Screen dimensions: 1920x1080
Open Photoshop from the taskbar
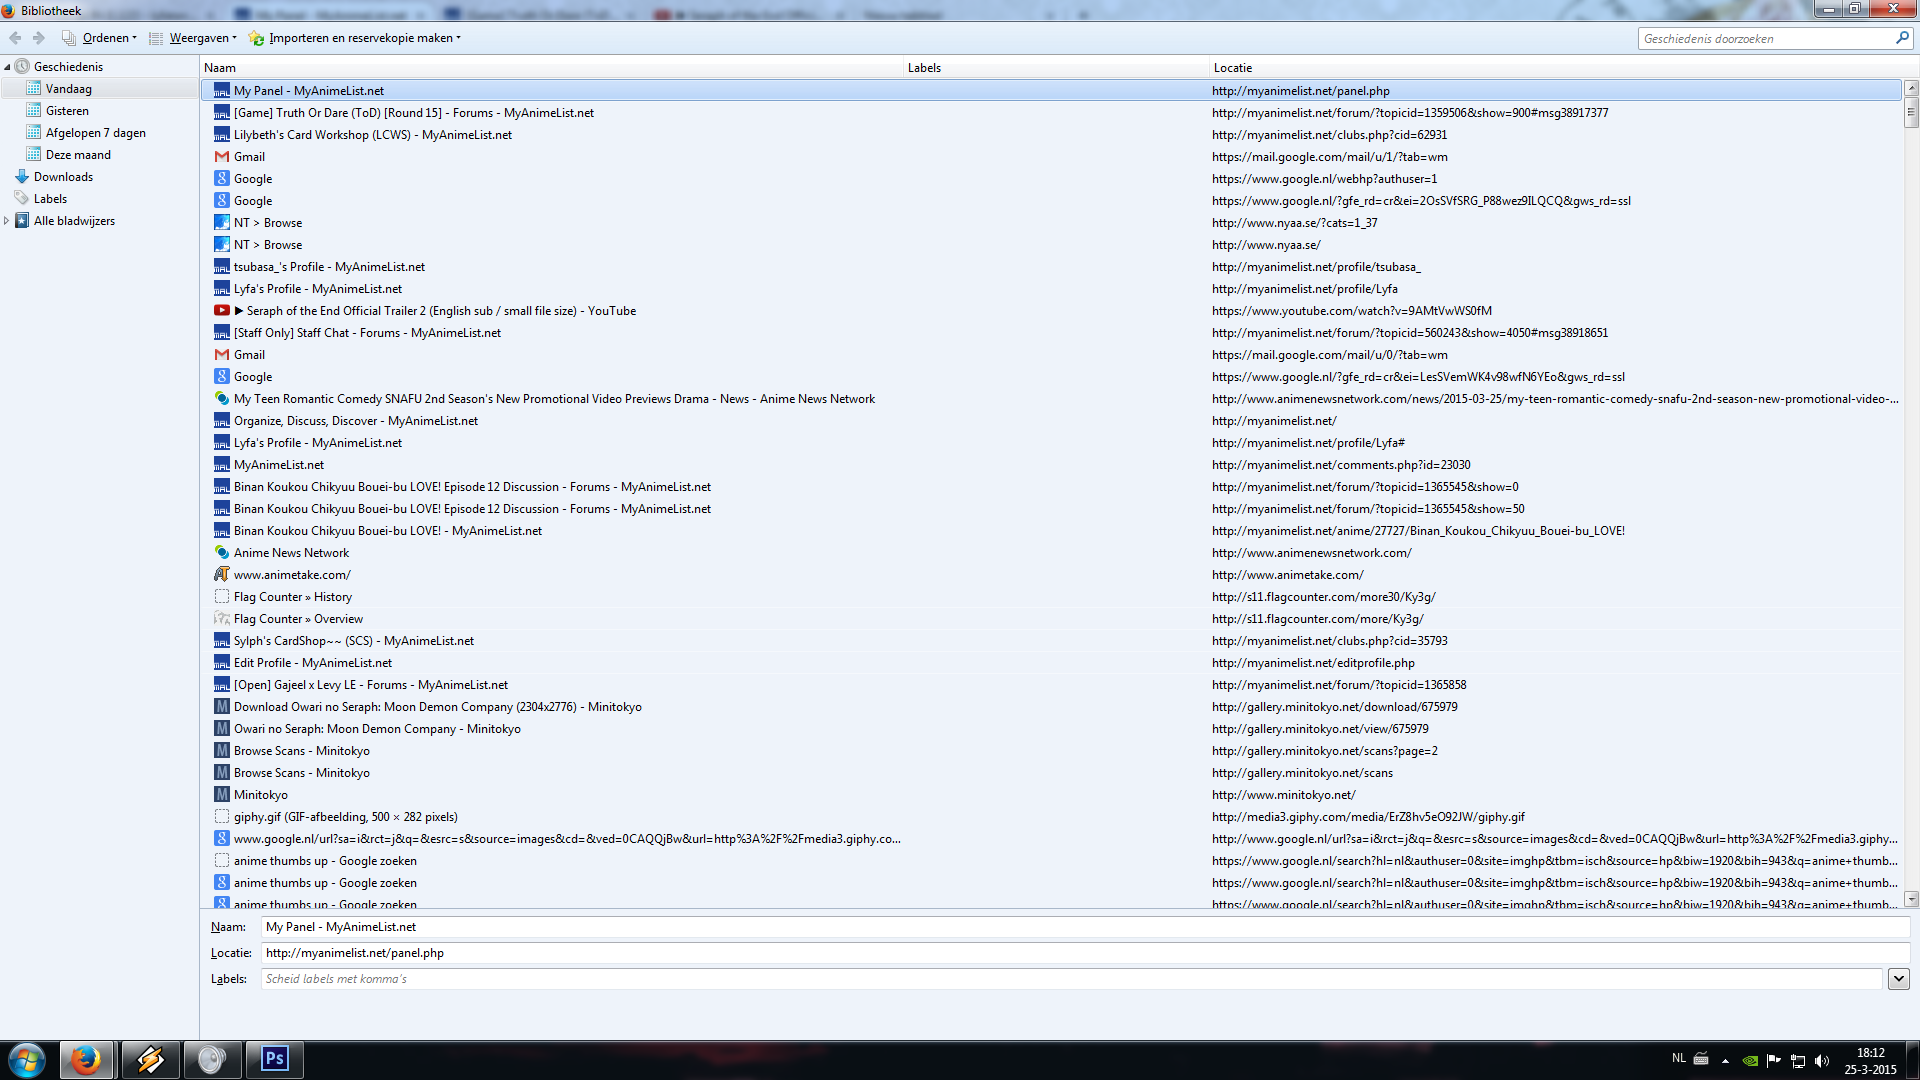tap(274, 1059)
